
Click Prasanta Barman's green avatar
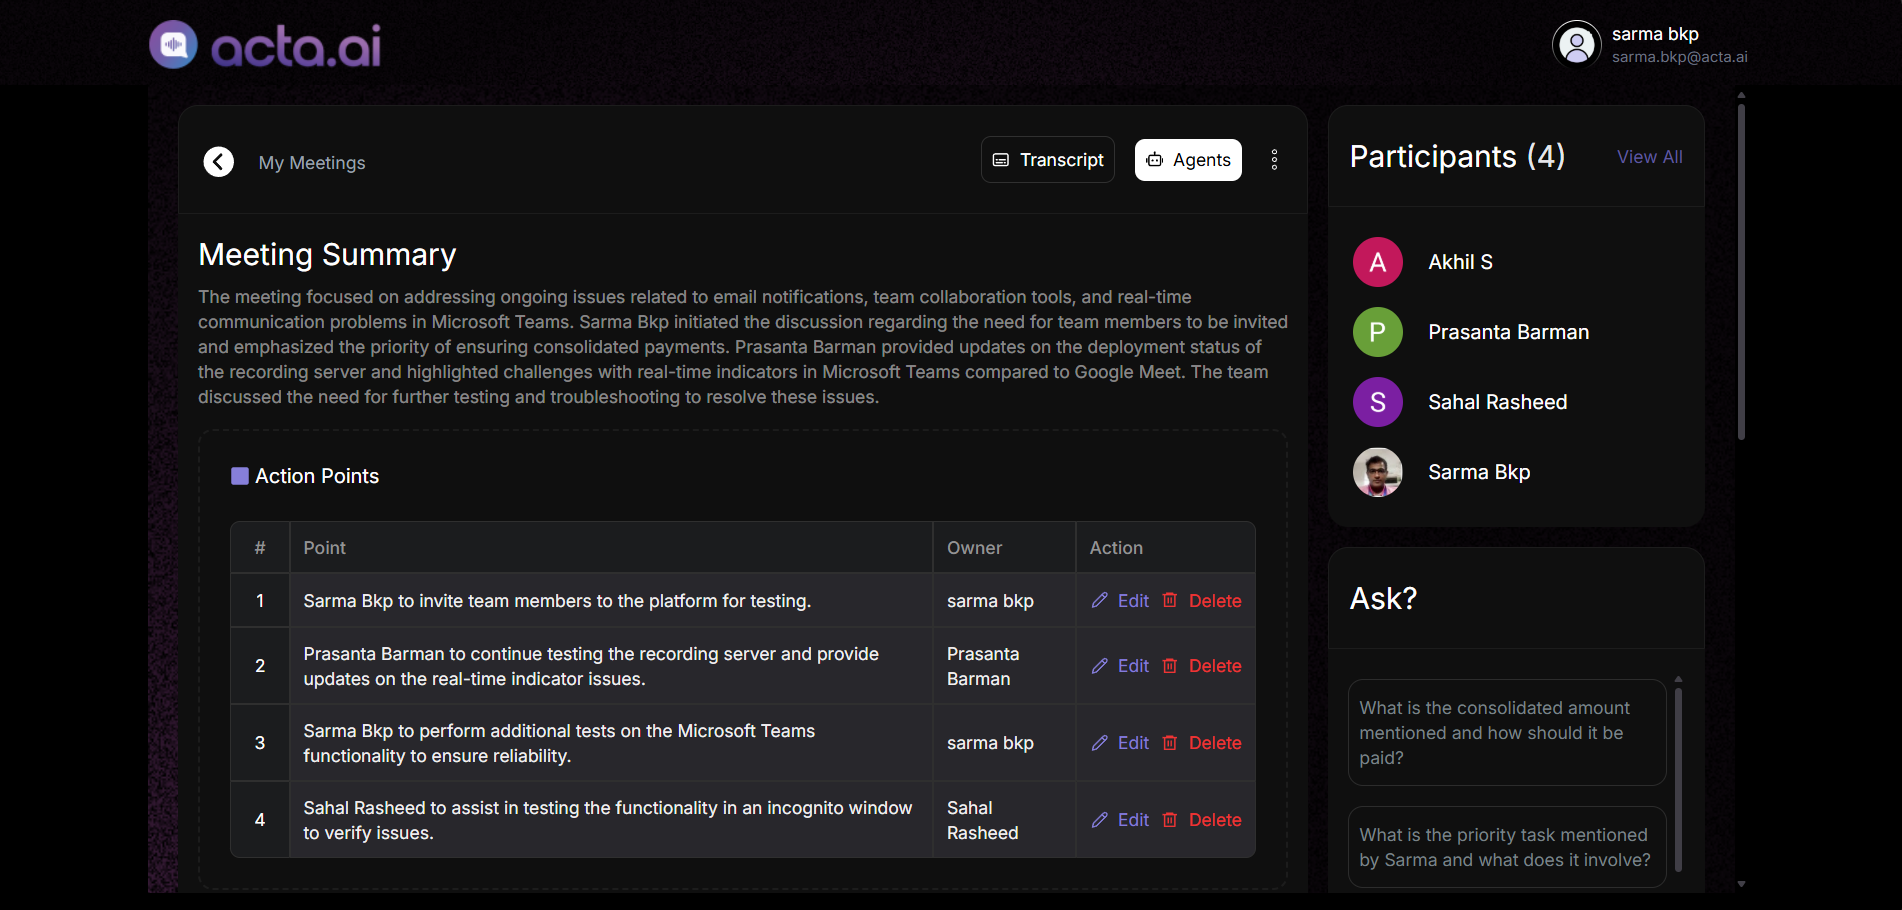(1377, 331)
